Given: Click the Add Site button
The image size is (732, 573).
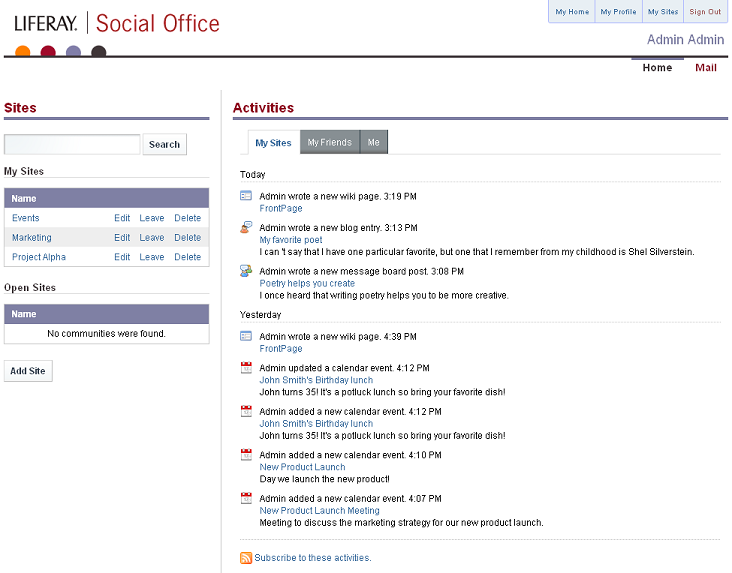Looking at the screenshot, I should coord(28,371).
